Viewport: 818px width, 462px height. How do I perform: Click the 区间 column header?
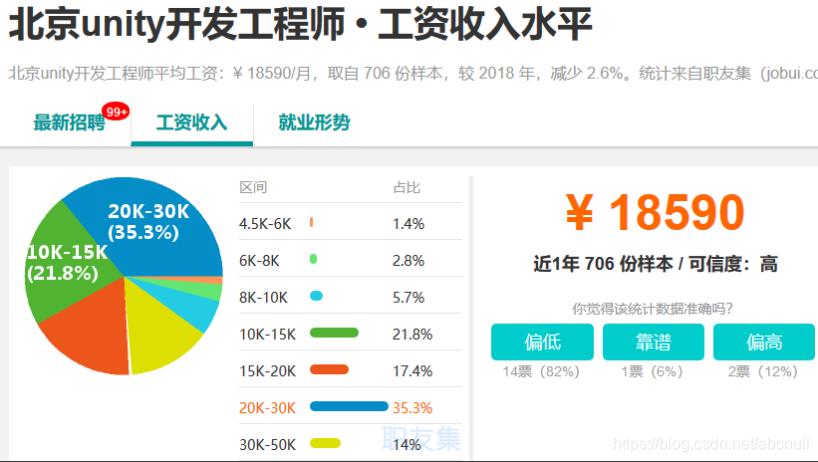click(x=253, y=187)
